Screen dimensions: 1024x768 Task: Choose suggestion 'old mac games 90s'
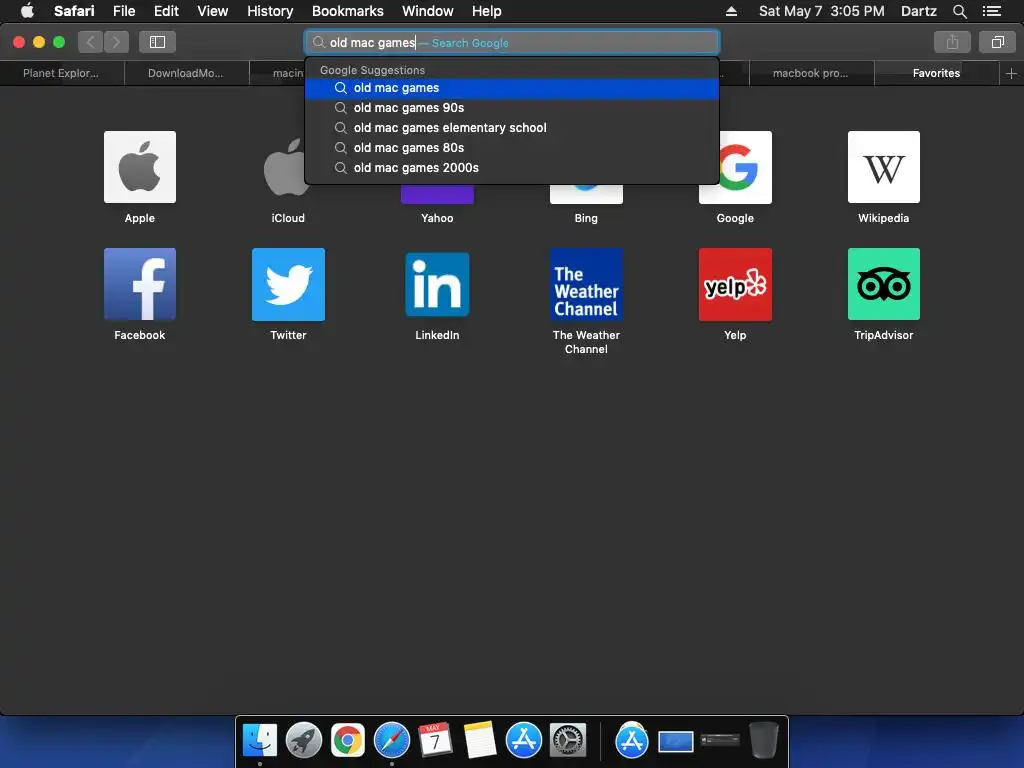[x=512, y=108]
